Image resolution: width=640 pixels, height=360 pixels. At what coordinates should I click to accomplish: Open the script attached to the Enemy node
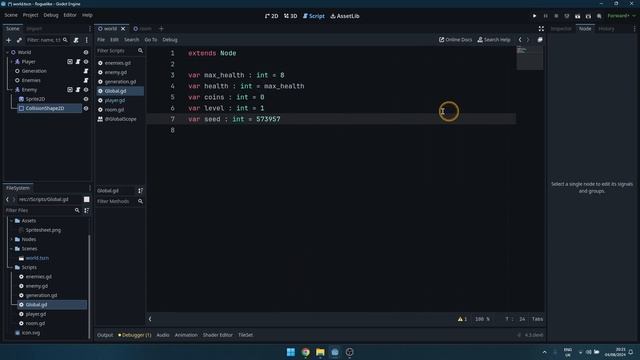[x=78, y=90]
